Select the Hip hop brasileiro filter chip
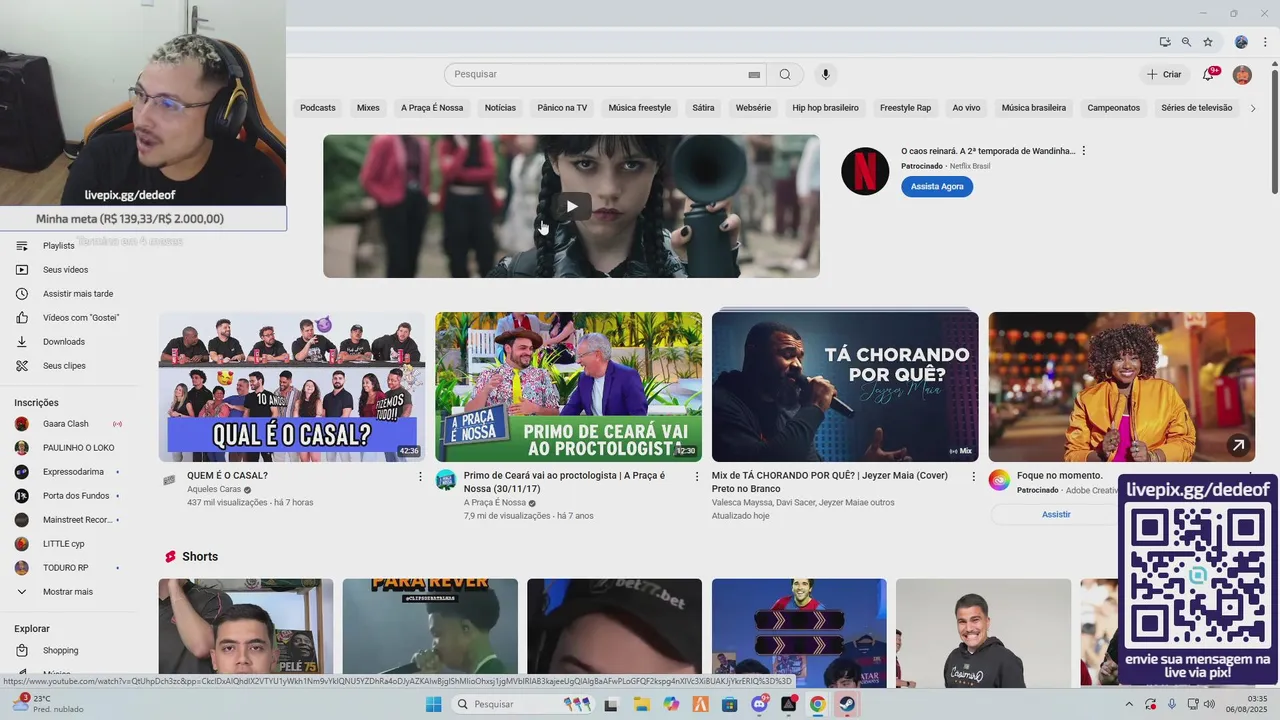 pos(826,108)
